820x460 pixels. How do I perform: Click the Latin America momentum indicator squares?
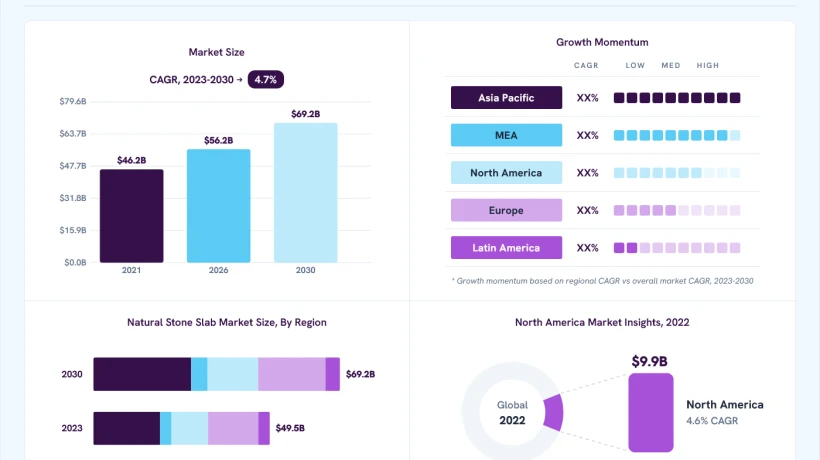(677, 248)
